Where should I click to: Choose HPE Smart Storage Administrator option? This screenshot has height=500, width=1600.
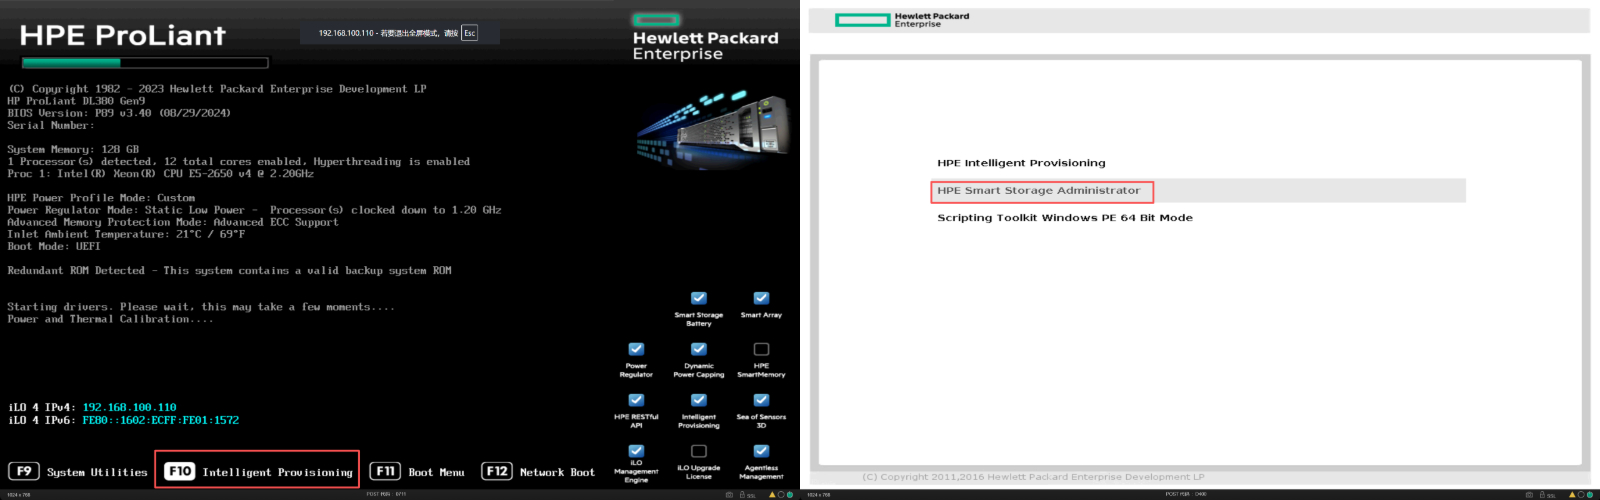pyautogui.click(x=1038, y=191)
